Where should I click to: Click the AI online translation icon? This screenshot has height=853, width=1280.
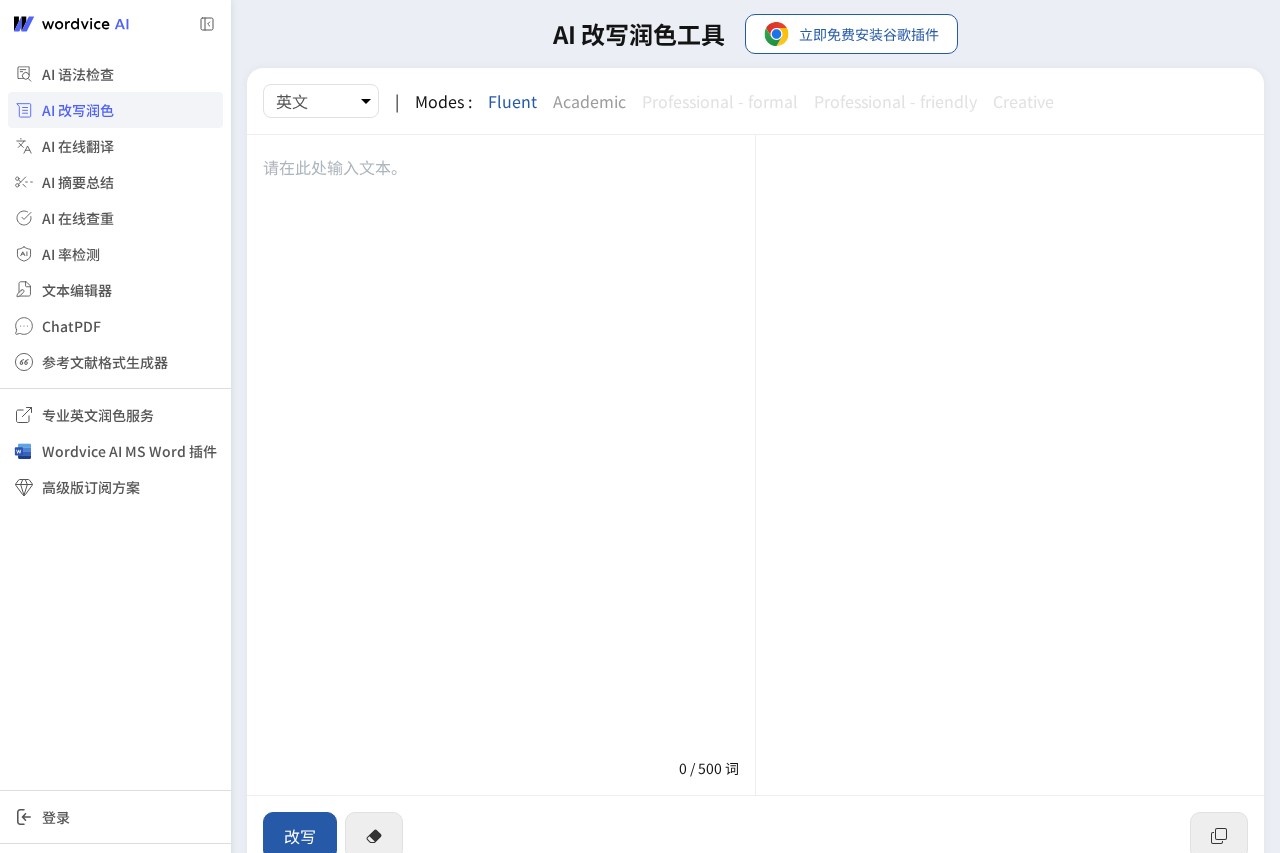tap(24, 146)
